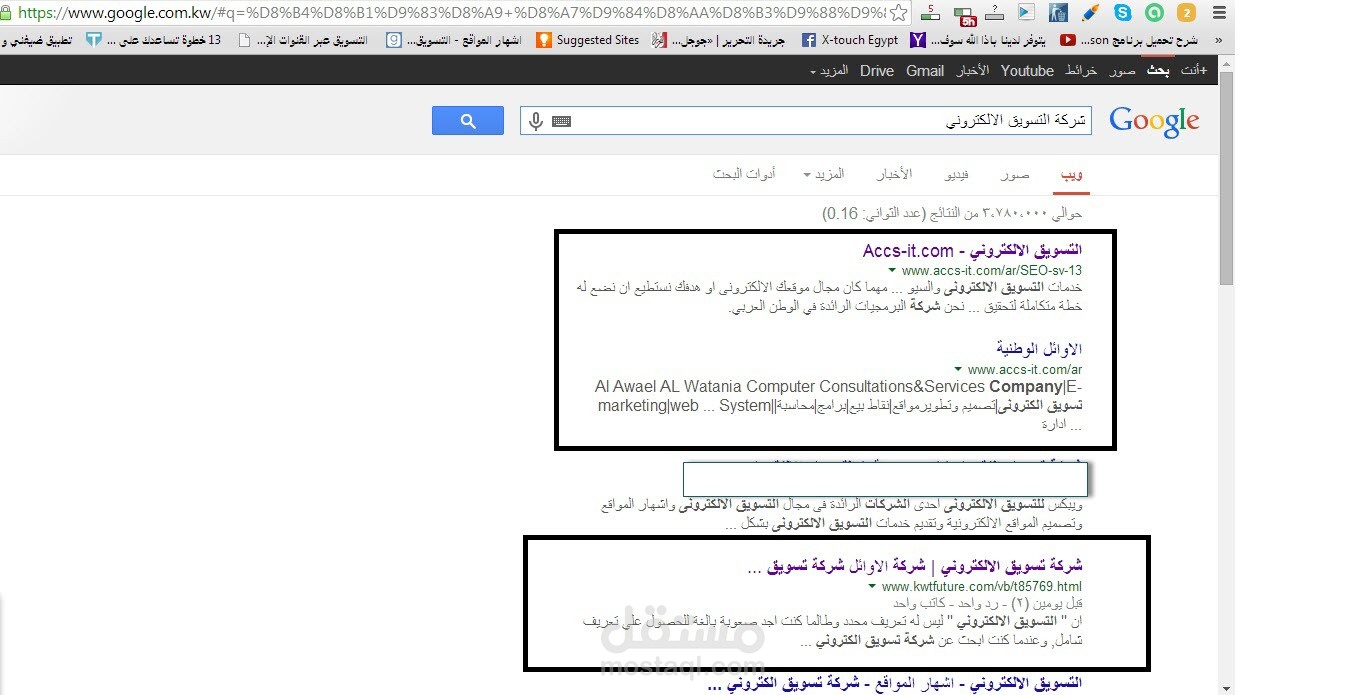The width and height of the screenshot is (1366, 695).
Task: Expand the المزيد dropdown in search tabs
Action: (x=823, y=174)
